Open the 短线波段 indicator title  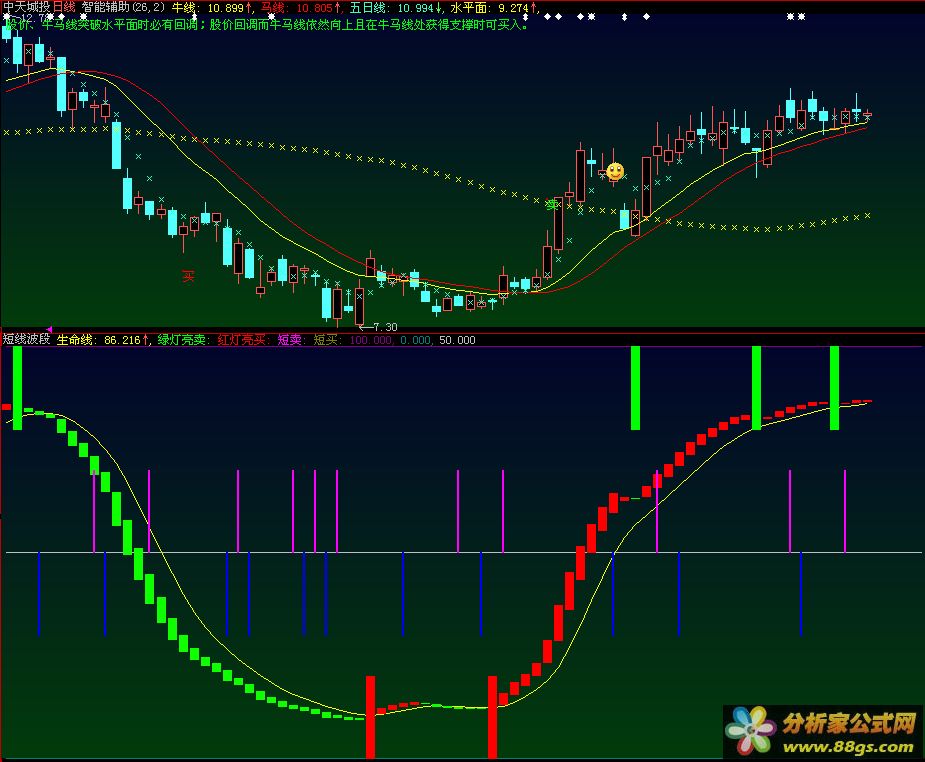click(27, 339)
